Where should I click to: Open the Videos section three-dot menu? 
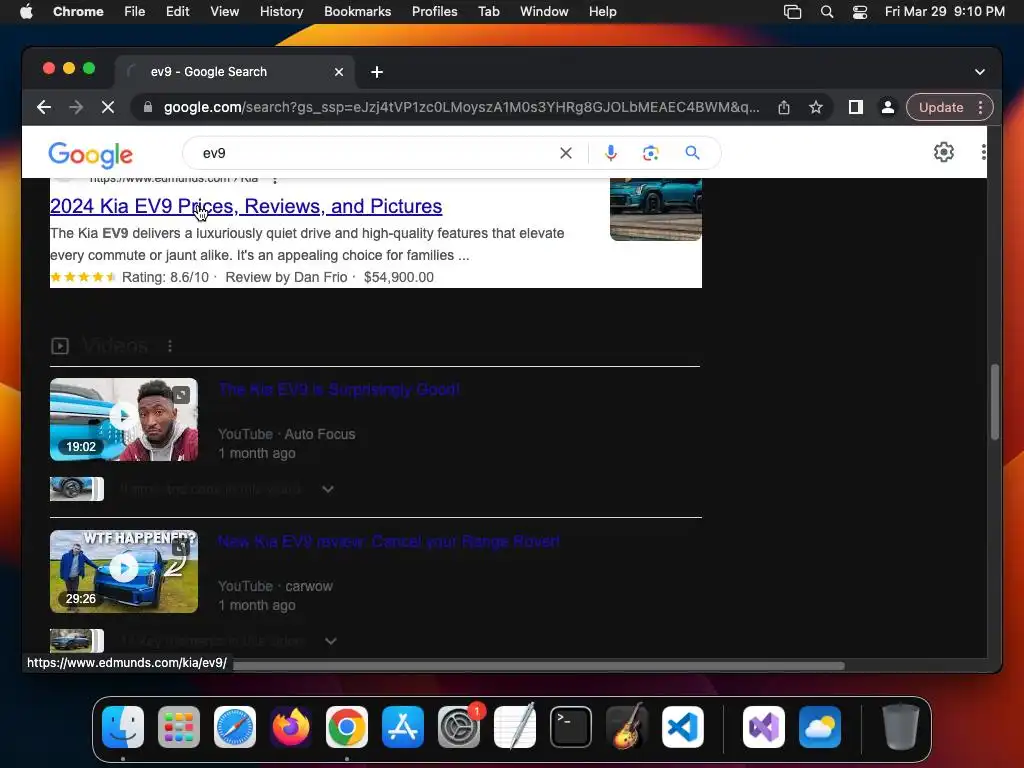[170, 345]
